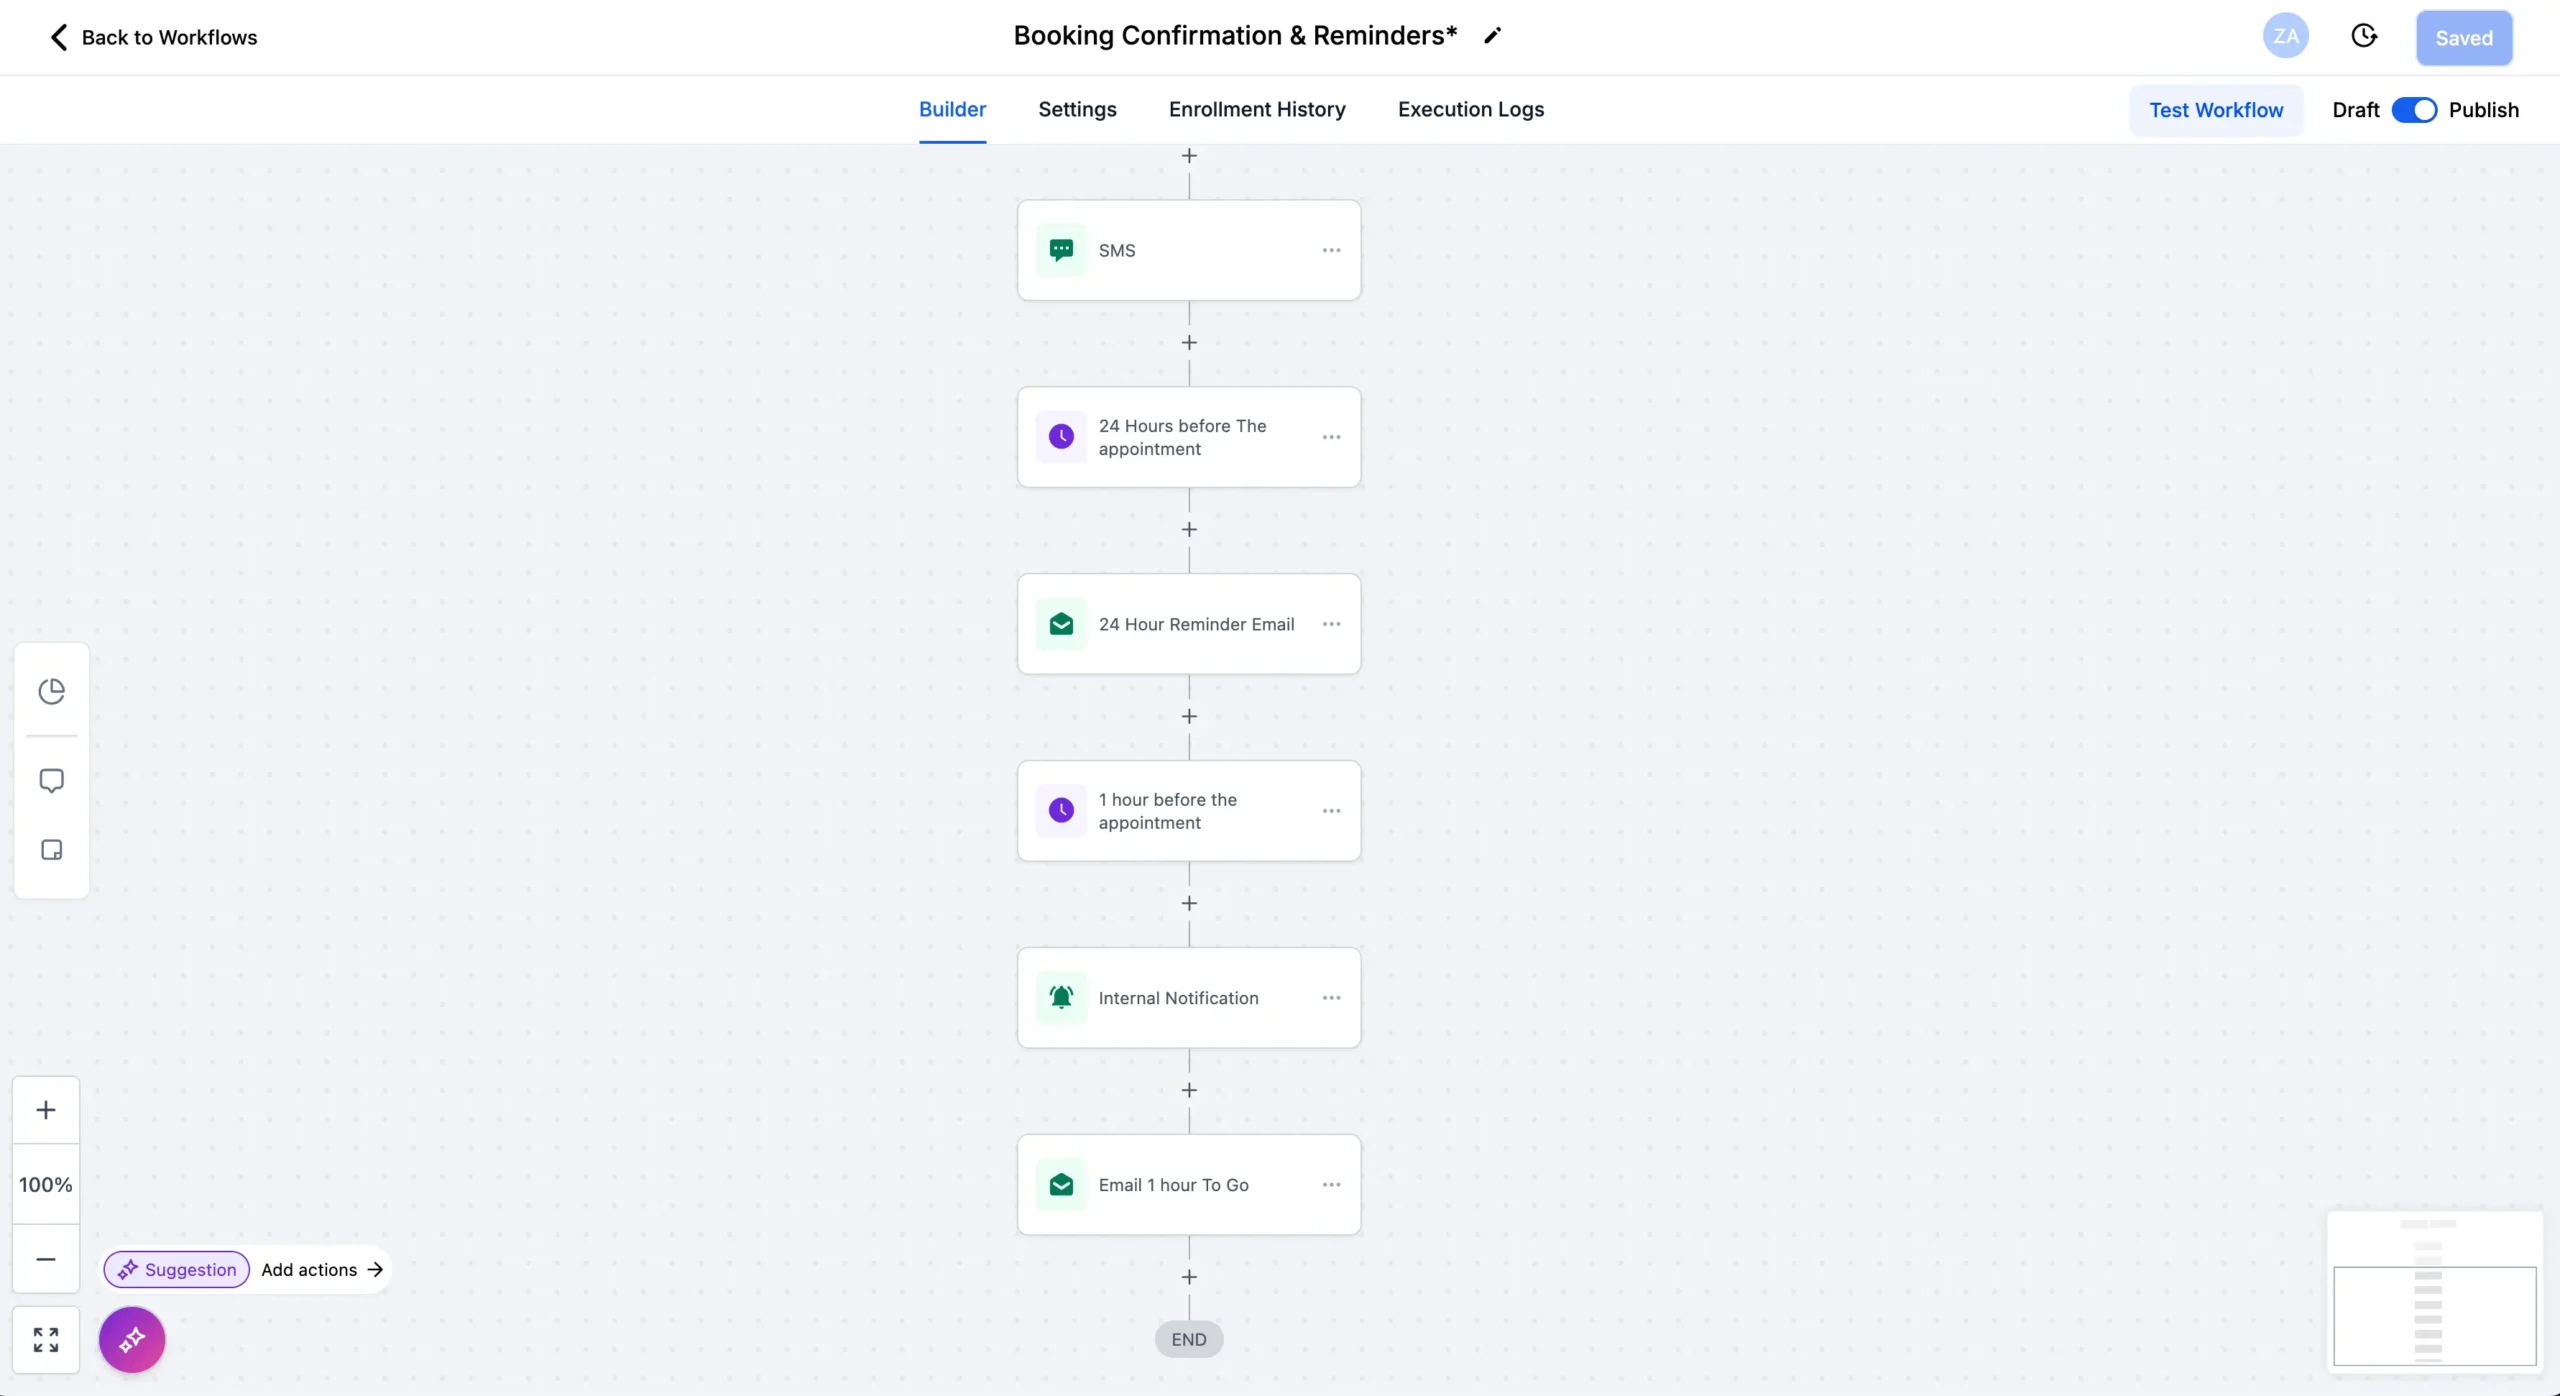Go Back to Workflows
The height and width of the screenshot is (1396, 2560).
[x=153, y=37]
